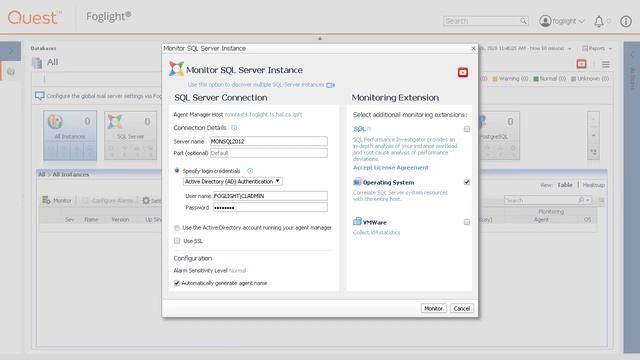Click the Accept License Agreement link
640x360 pixels.
[x=391, y=167]
